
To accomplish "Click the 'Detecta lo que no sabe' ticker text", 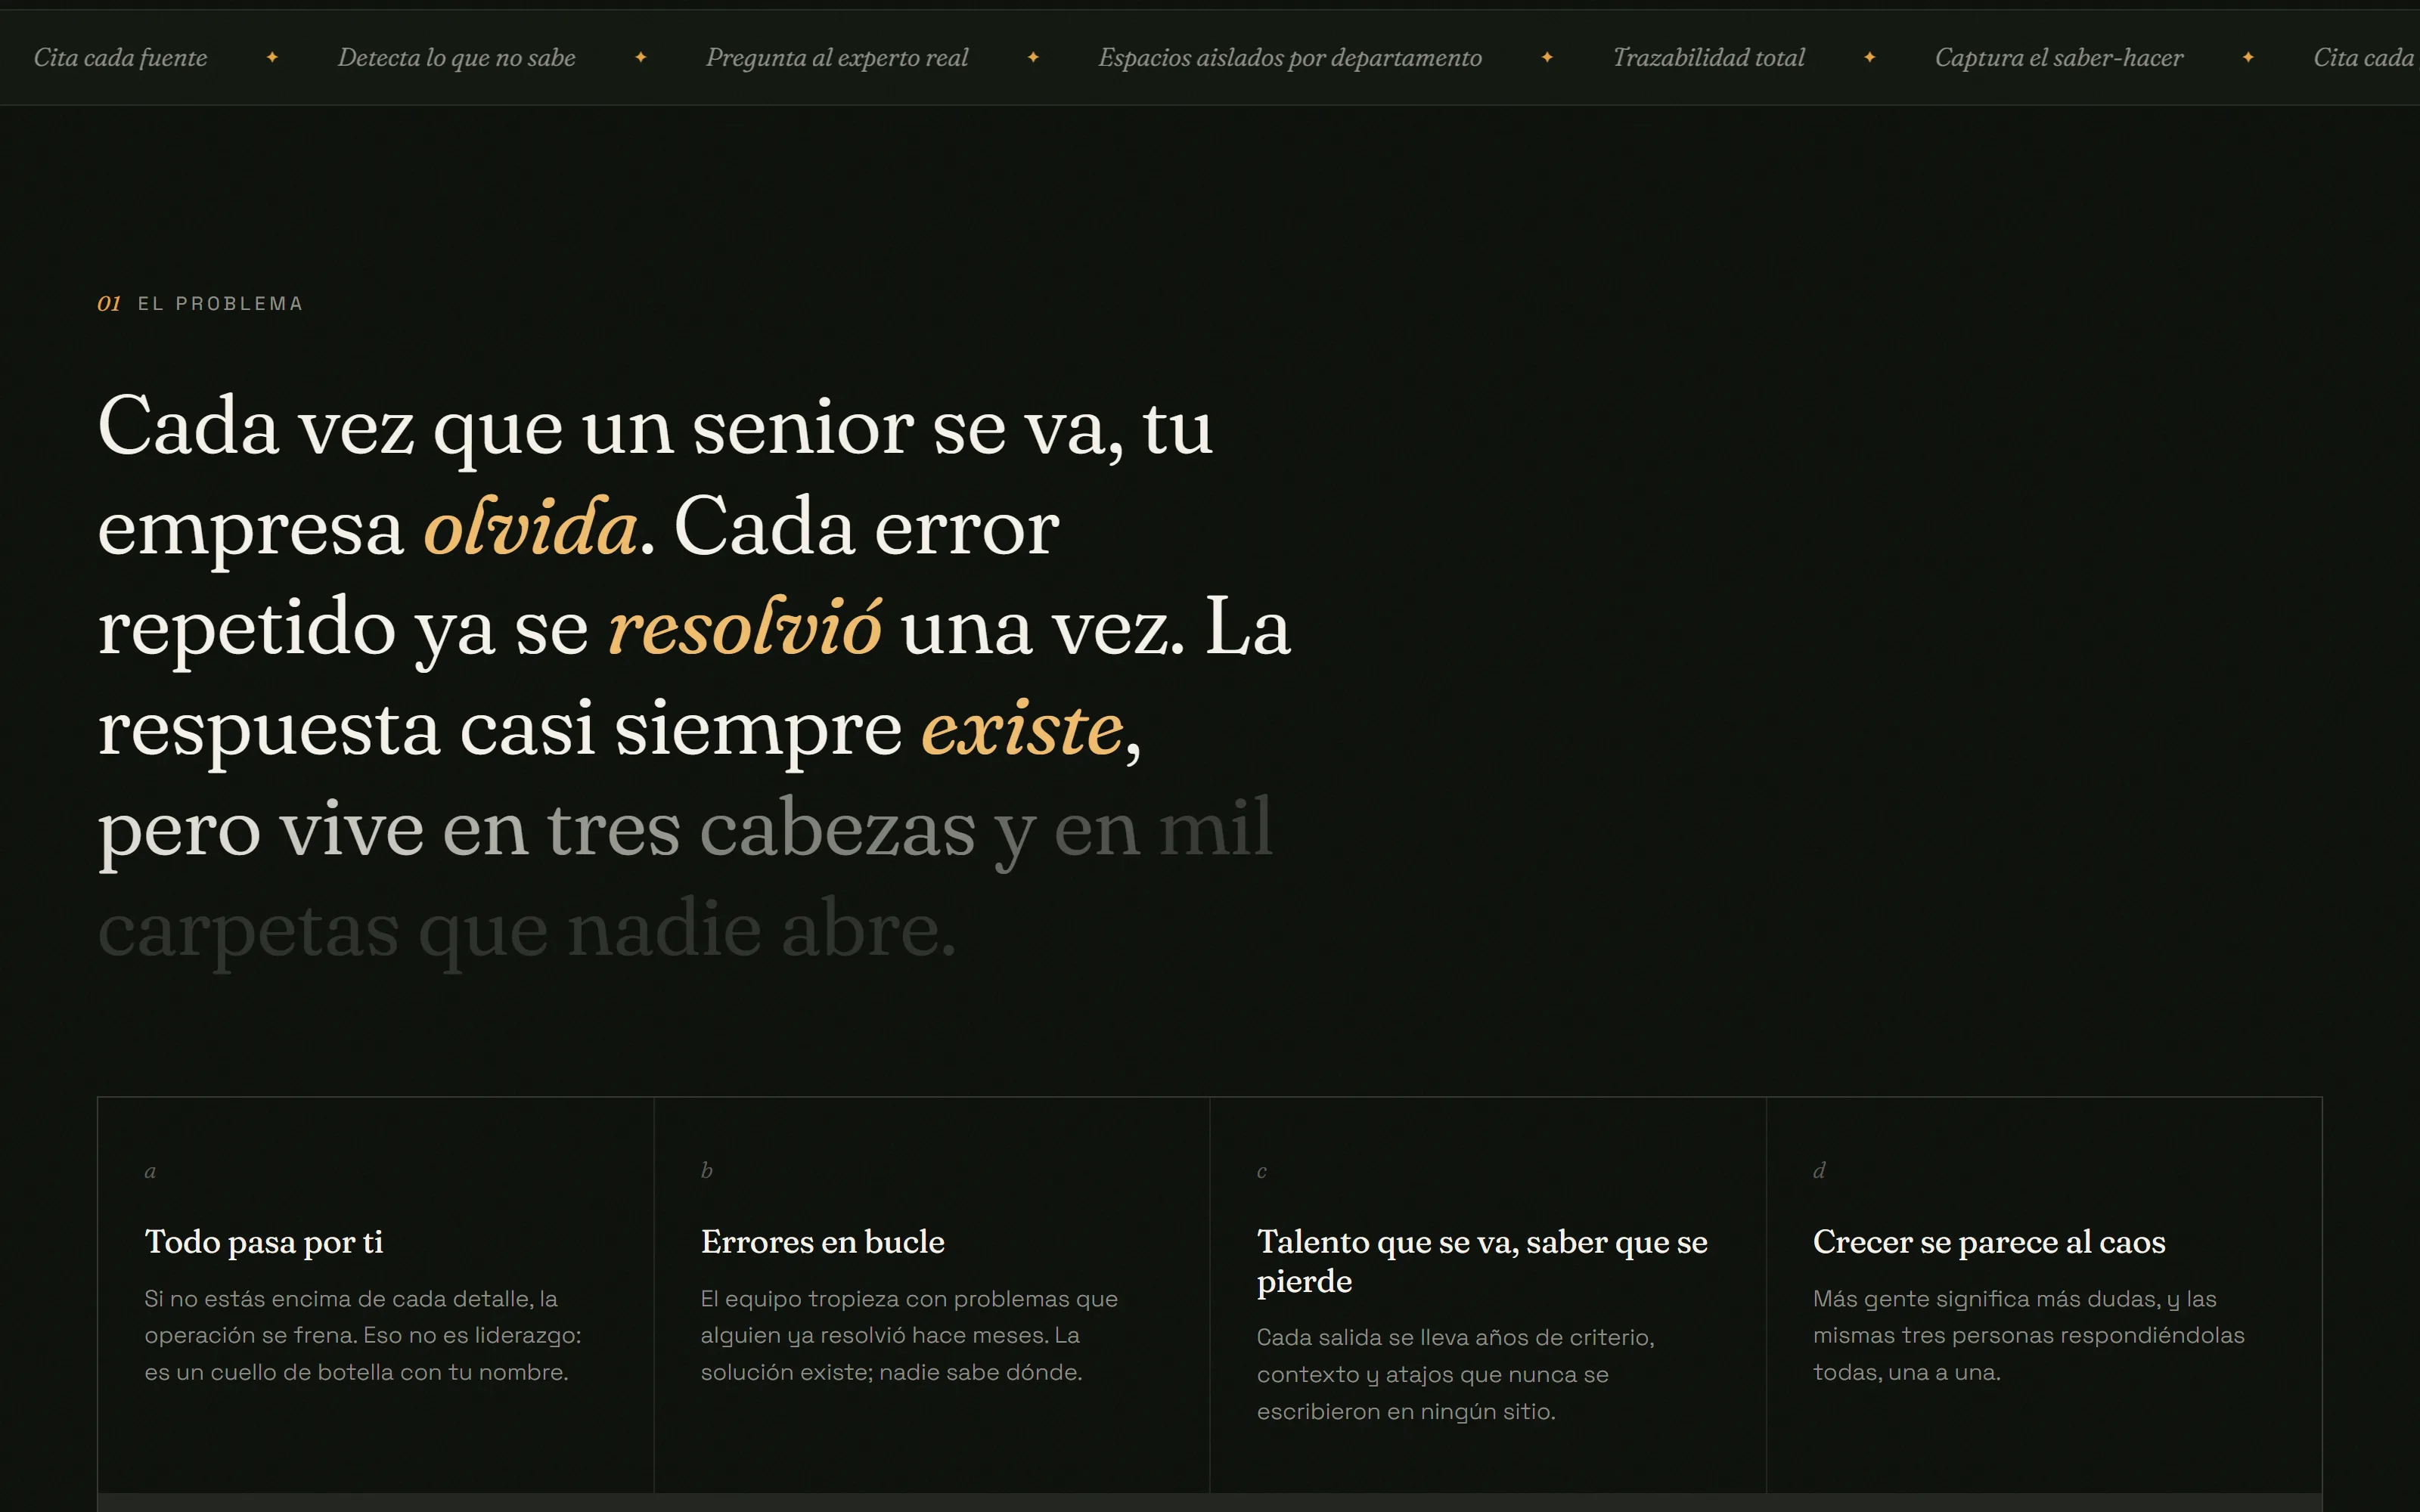I will 456,58.
